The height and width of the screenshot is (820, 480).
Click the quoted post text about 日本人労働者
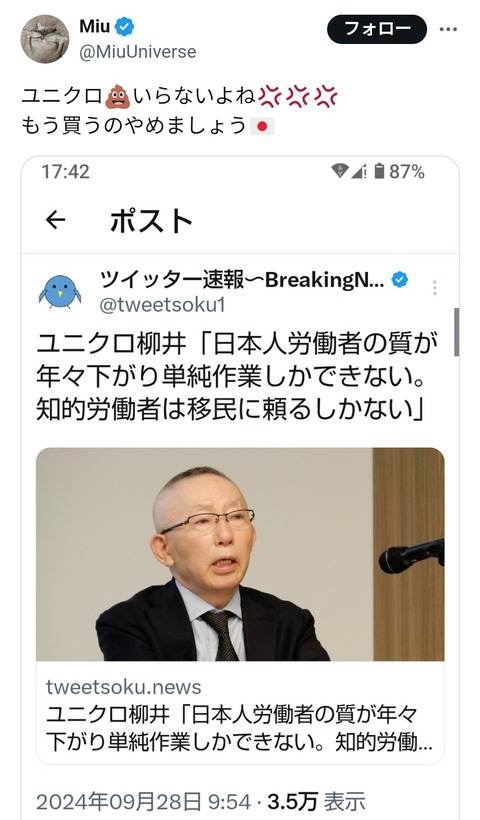[x=237, y=377]
